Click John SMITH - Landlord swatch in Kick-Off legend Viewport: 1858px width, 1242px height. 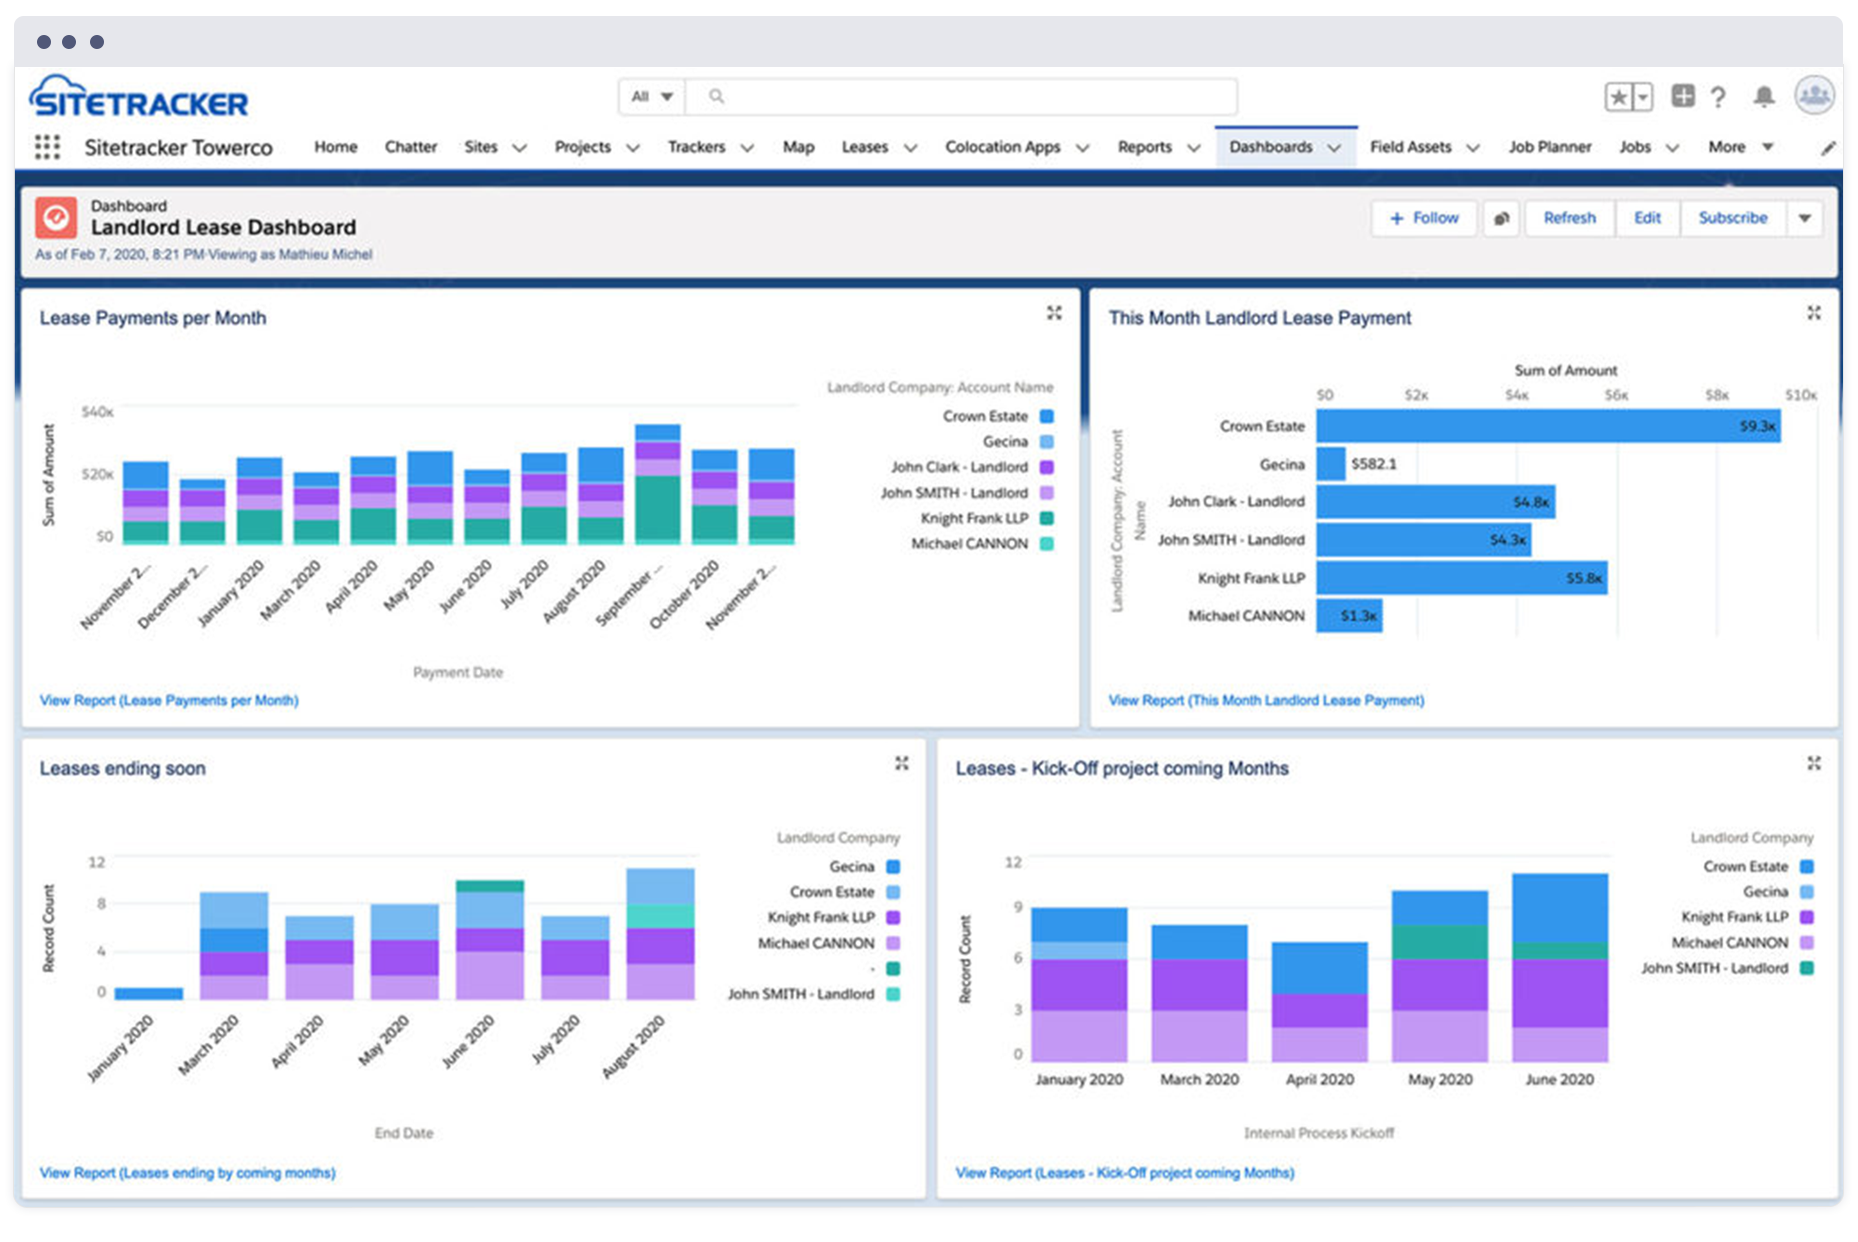[x=1807, y=968]
